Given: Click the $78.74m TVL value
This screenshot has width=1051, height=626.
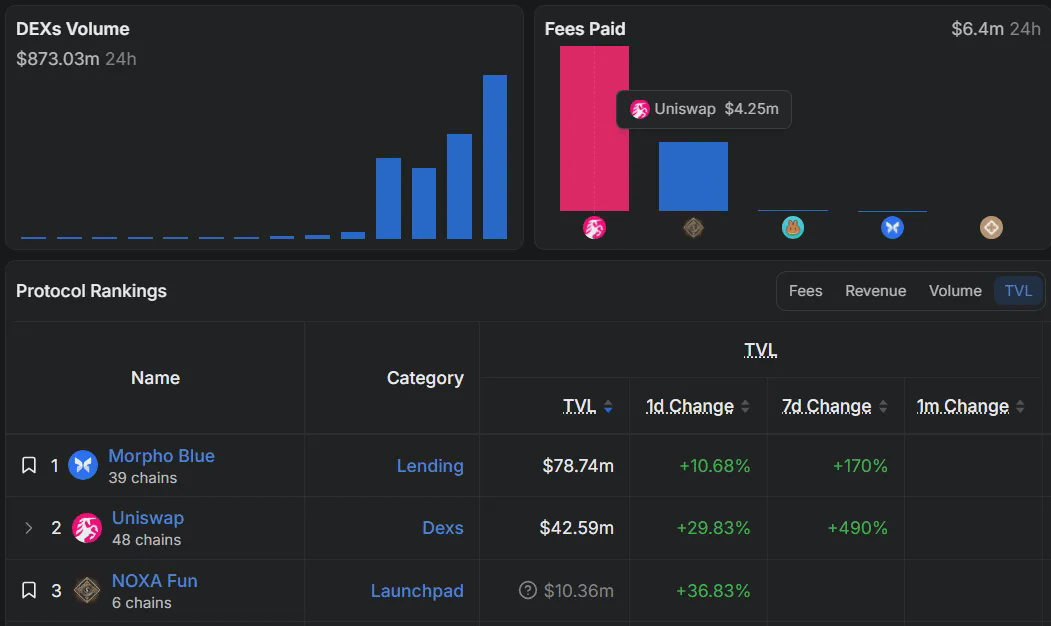Looking at the screenshot, I should [x=578, y=466].
